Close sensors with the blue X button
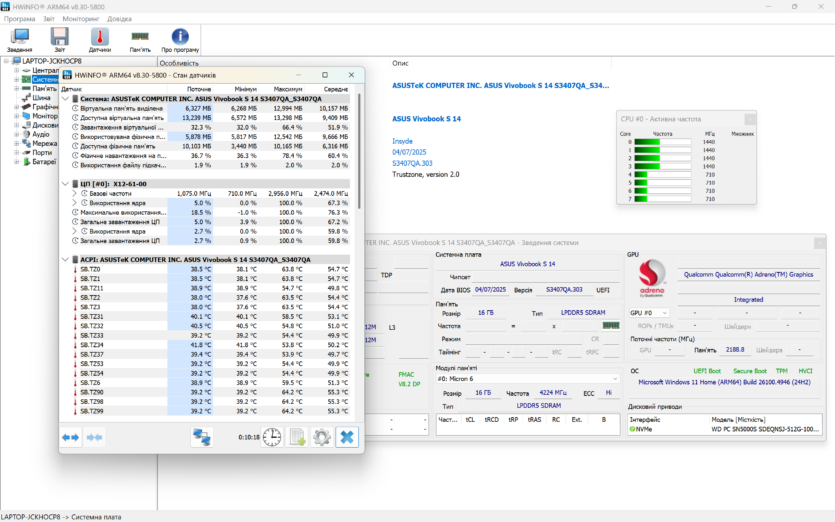This screenshot has height=522, width=835. tap(347, 437)
